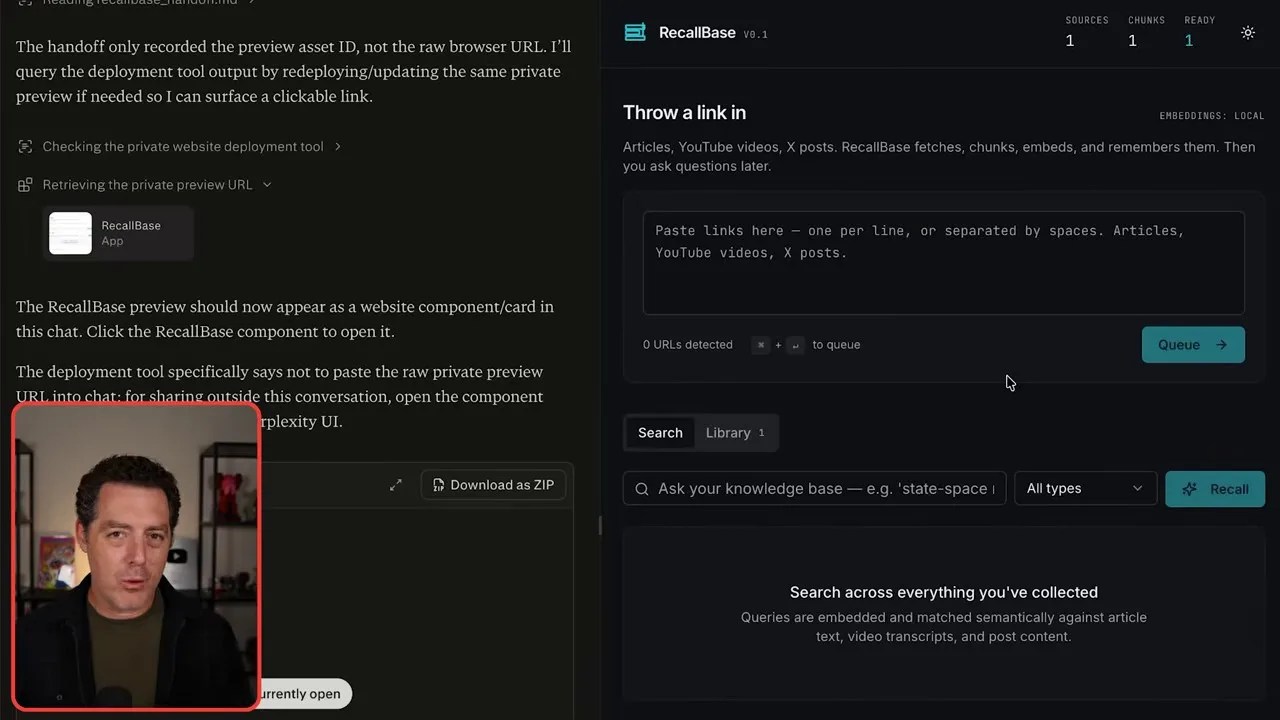Click the EMBEDDINGS: LOCAL label
Screen dimensions: 1280x720
coord(1212,116)
